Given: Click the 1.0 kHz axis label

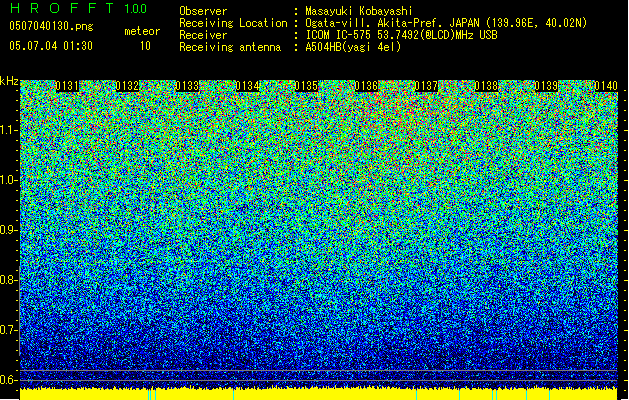Looking at the screenshot, I should click(9, 180).
